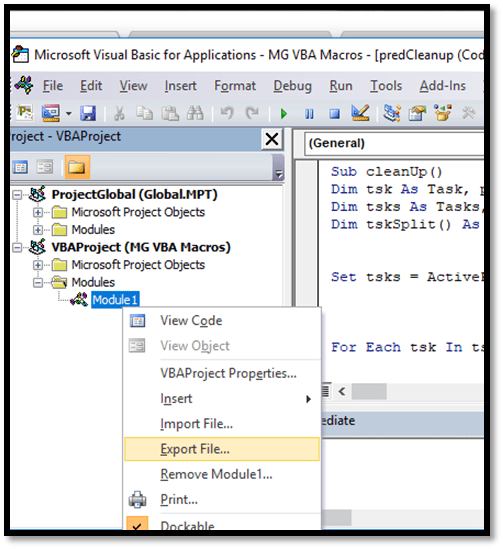Choose Print... from the context menu
This screenshot has width=503, height=549.
coord(222,499)
